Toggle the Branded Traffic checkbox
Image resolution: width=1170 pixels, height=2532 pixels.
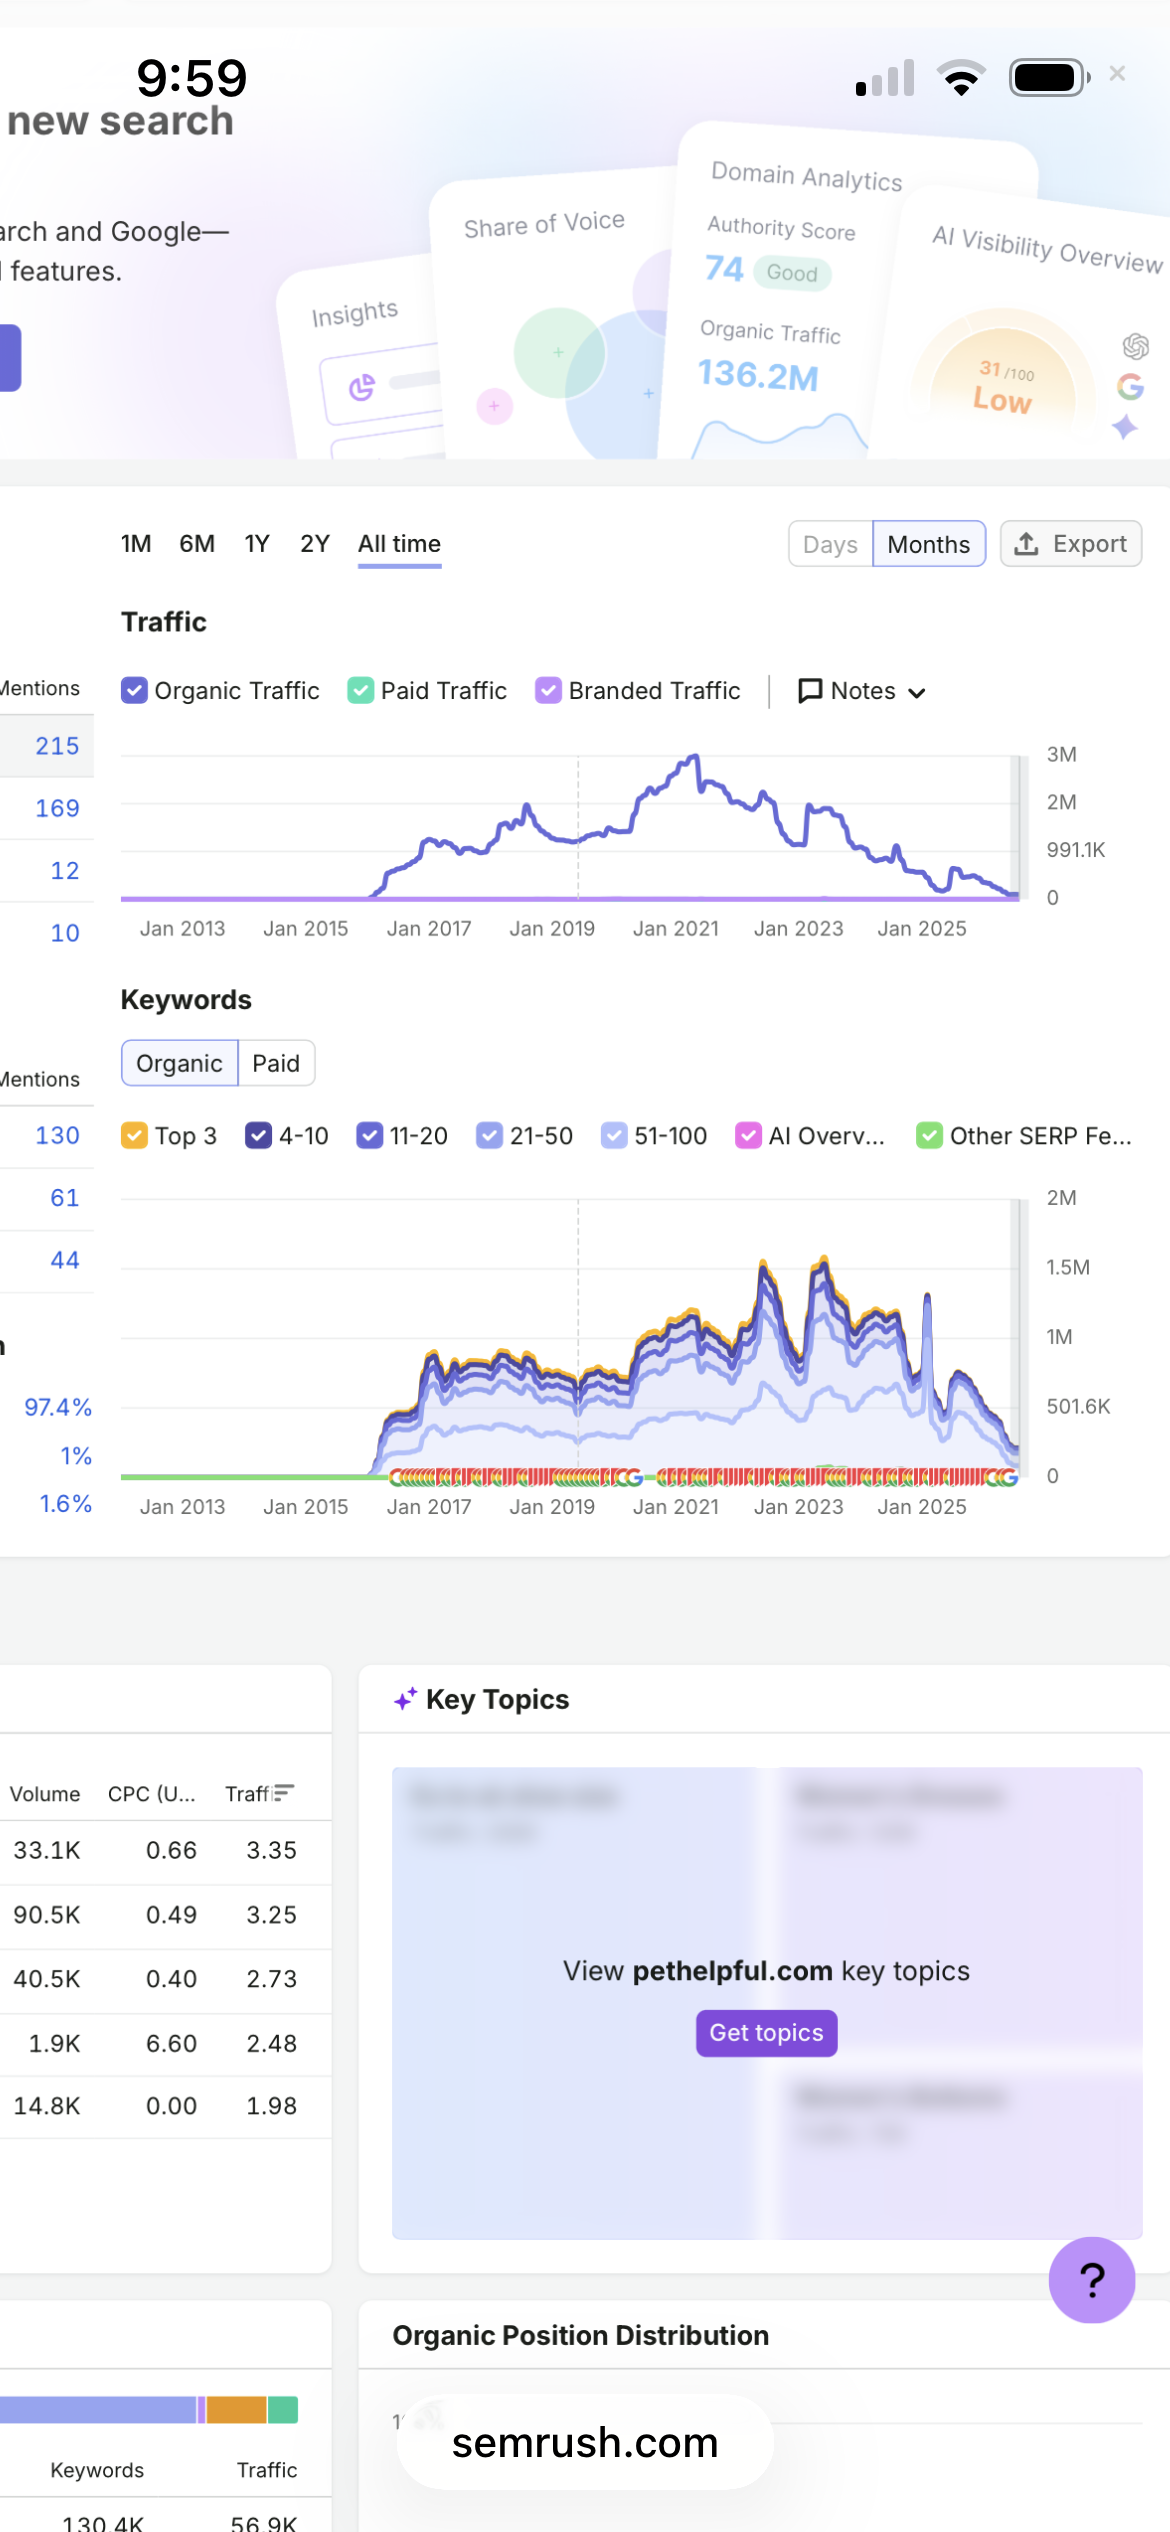click(x=548, y=691)
